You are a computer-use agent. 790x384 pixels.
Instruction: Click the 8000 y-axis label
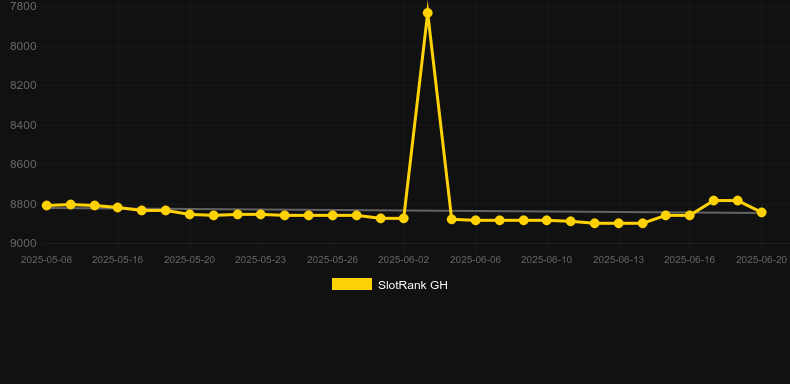(23, 46)
